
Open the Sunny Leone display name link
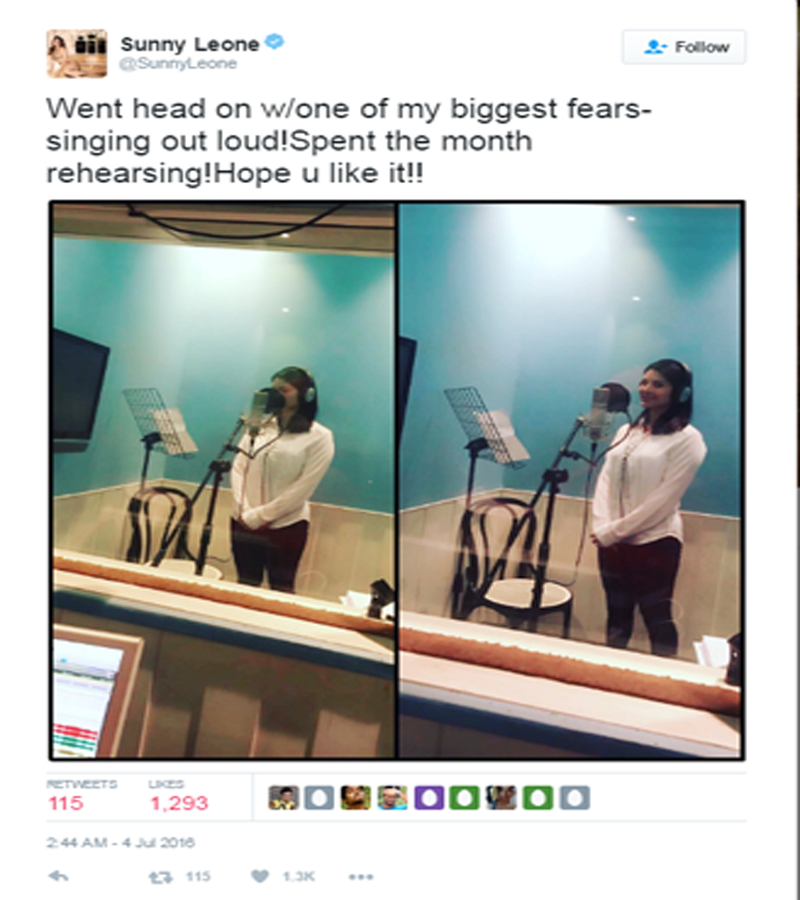tap(190, 44)
